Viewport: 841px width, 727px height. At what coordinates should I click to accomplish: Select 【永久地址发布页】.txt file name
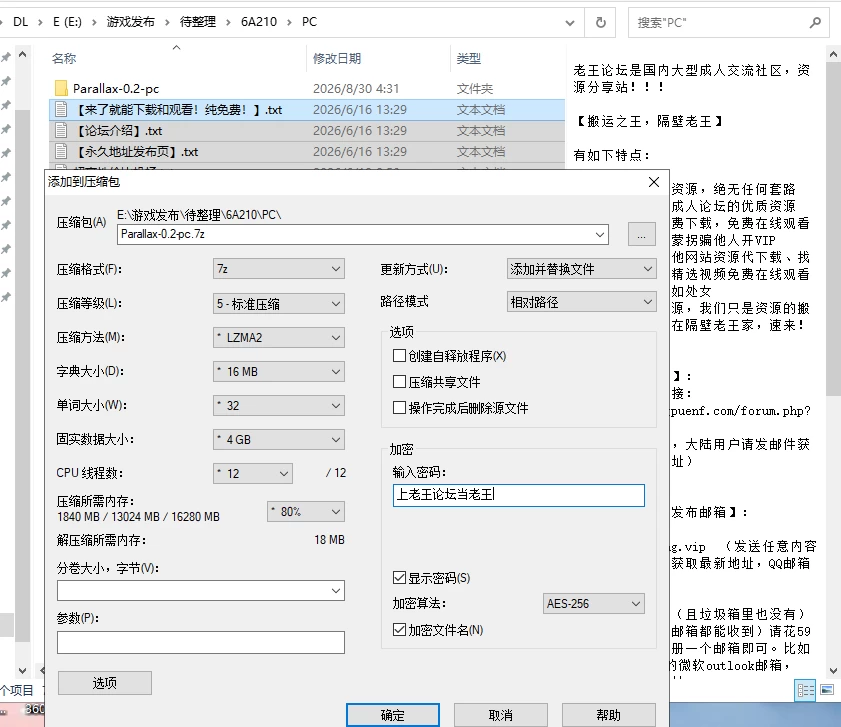point(136,151)
